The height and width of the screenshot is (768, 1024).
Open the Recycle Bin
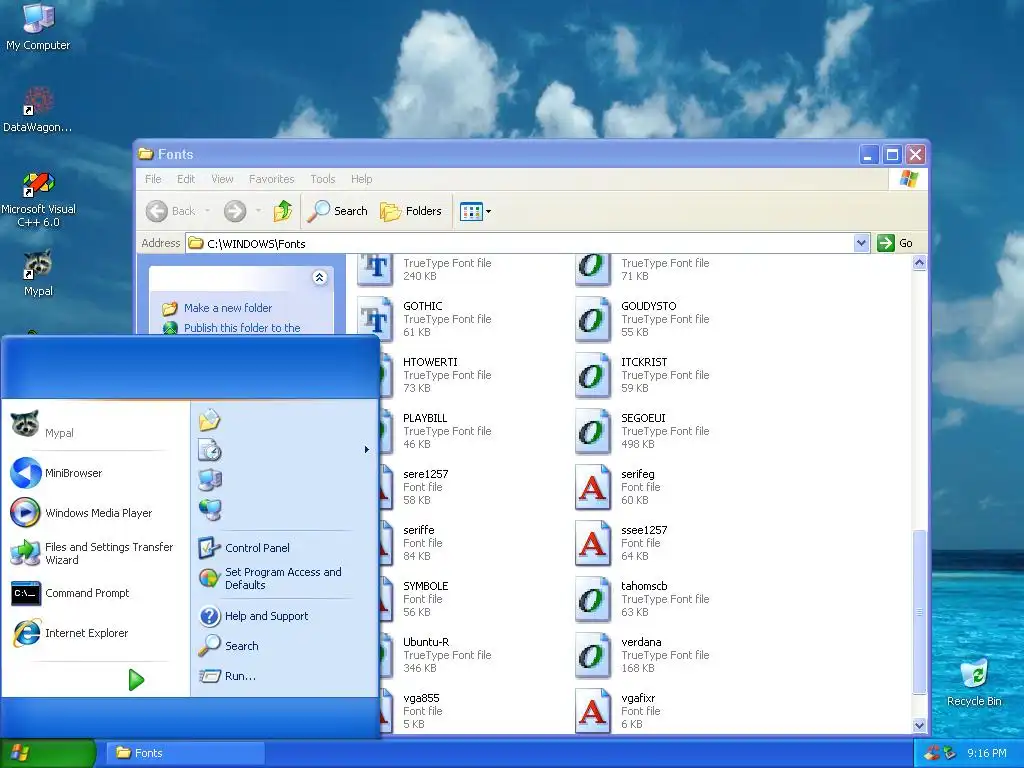(x=974, y=682)
